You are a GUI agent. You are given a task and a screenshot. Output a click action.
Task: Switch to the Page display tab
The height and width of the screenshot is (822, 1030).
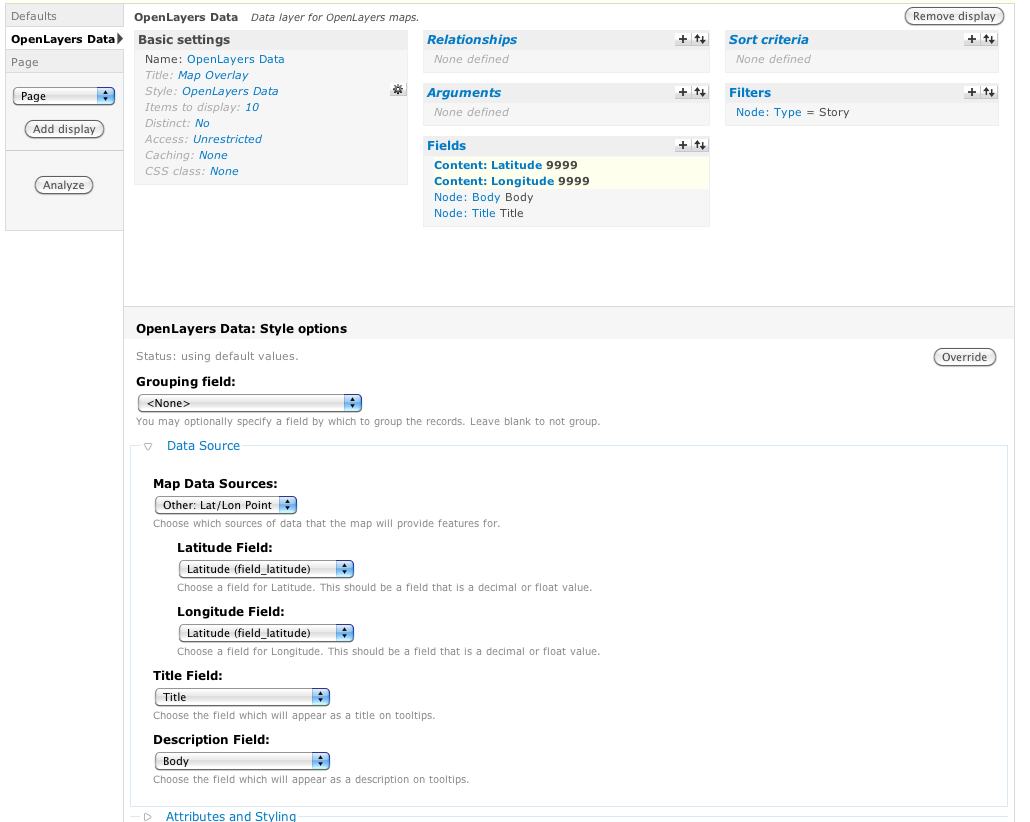[64, 62]
